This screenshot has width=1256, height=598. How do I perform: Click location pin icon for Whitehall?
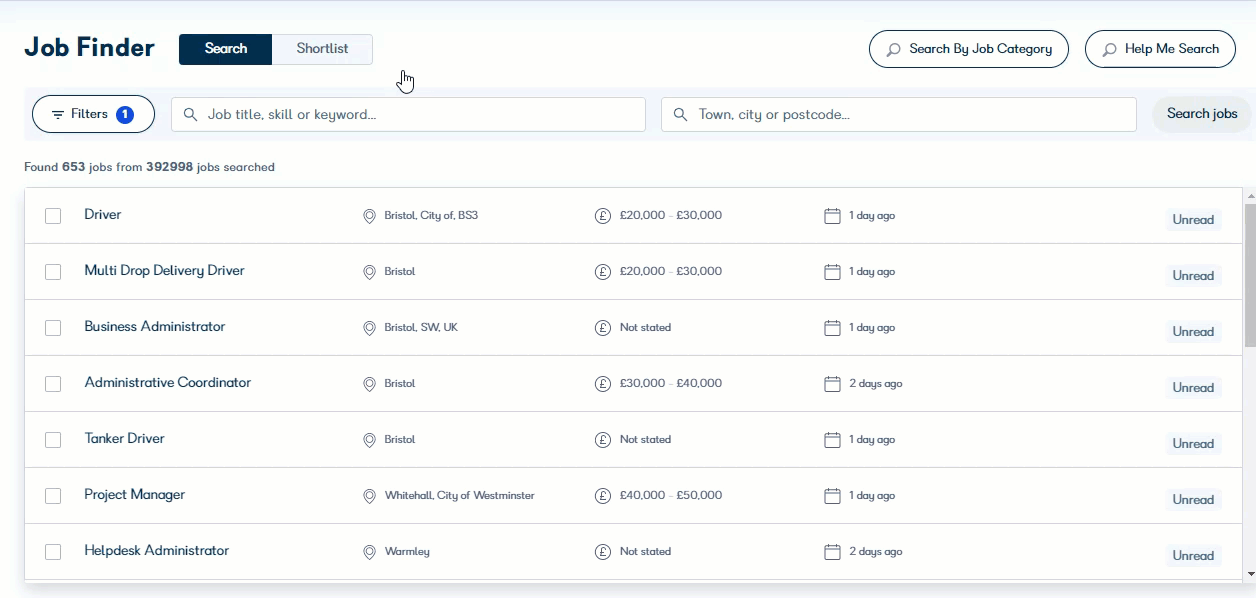(x=369, y=496)
